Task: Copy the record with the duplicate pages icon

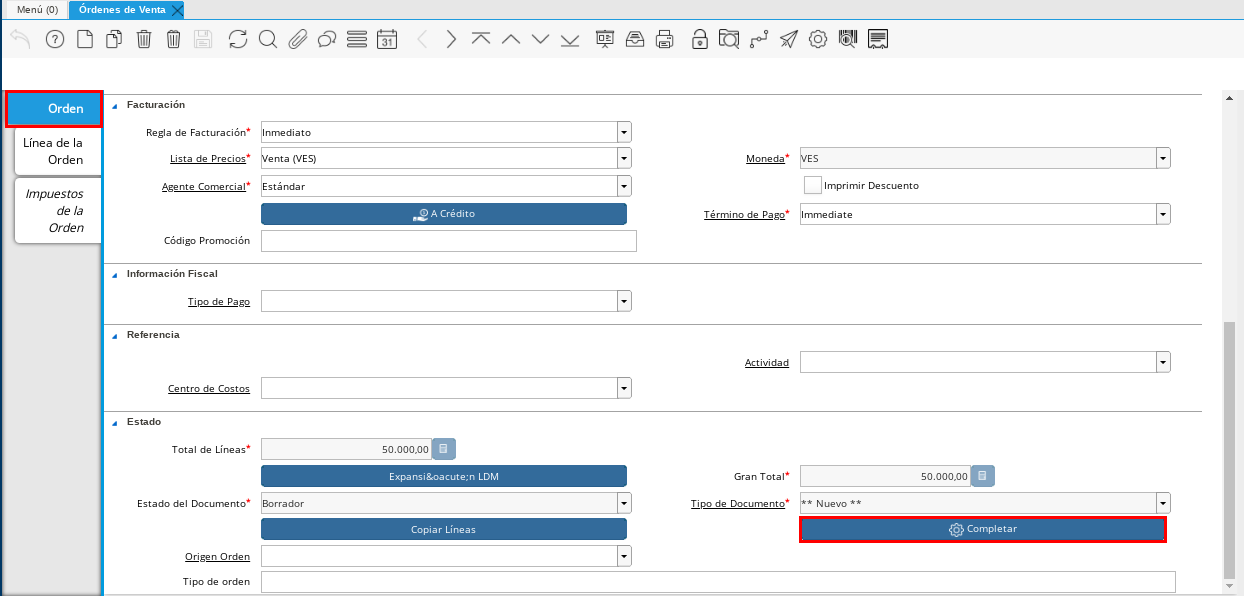Action: click(114, 39)
